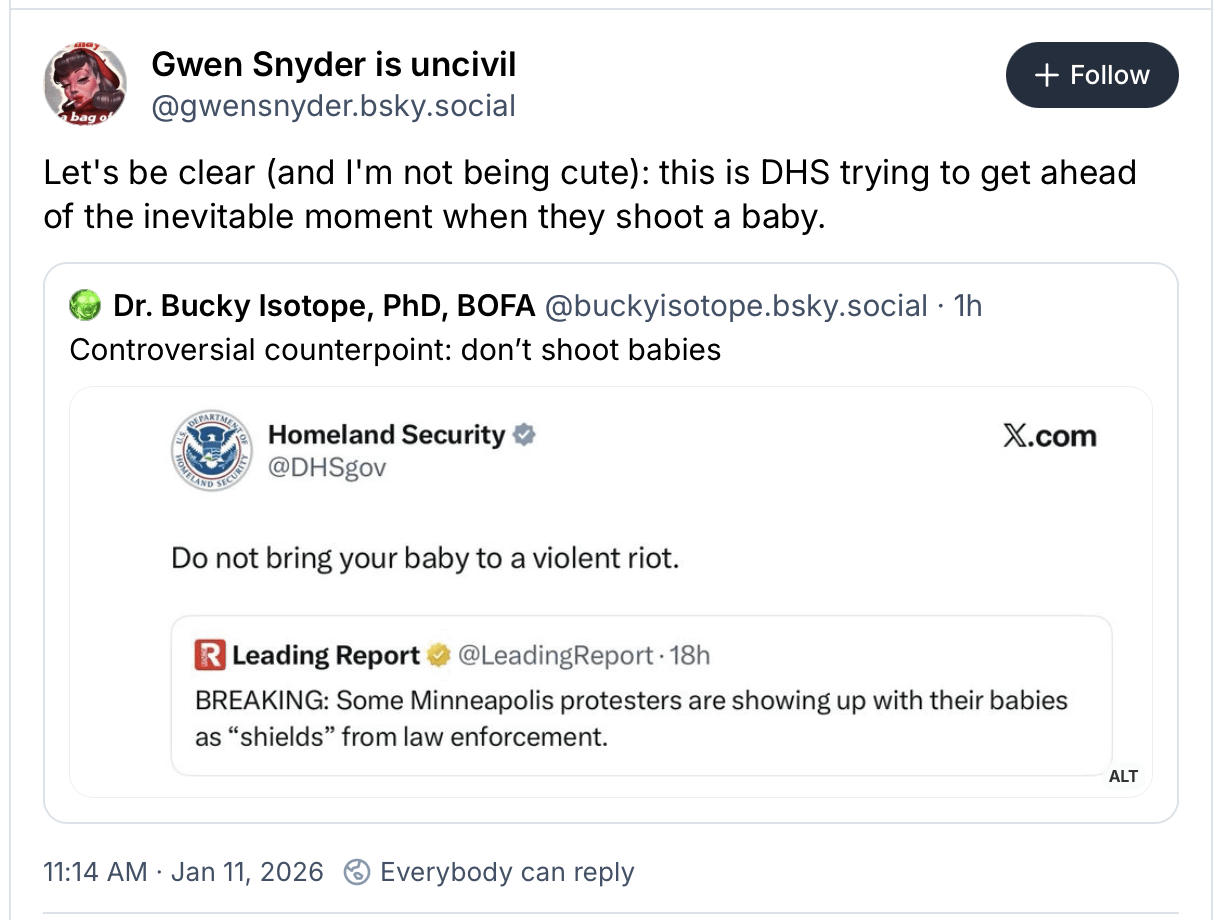Click the 11:14 AM Jan 11, 2026 timestamp

click(184, 872)
